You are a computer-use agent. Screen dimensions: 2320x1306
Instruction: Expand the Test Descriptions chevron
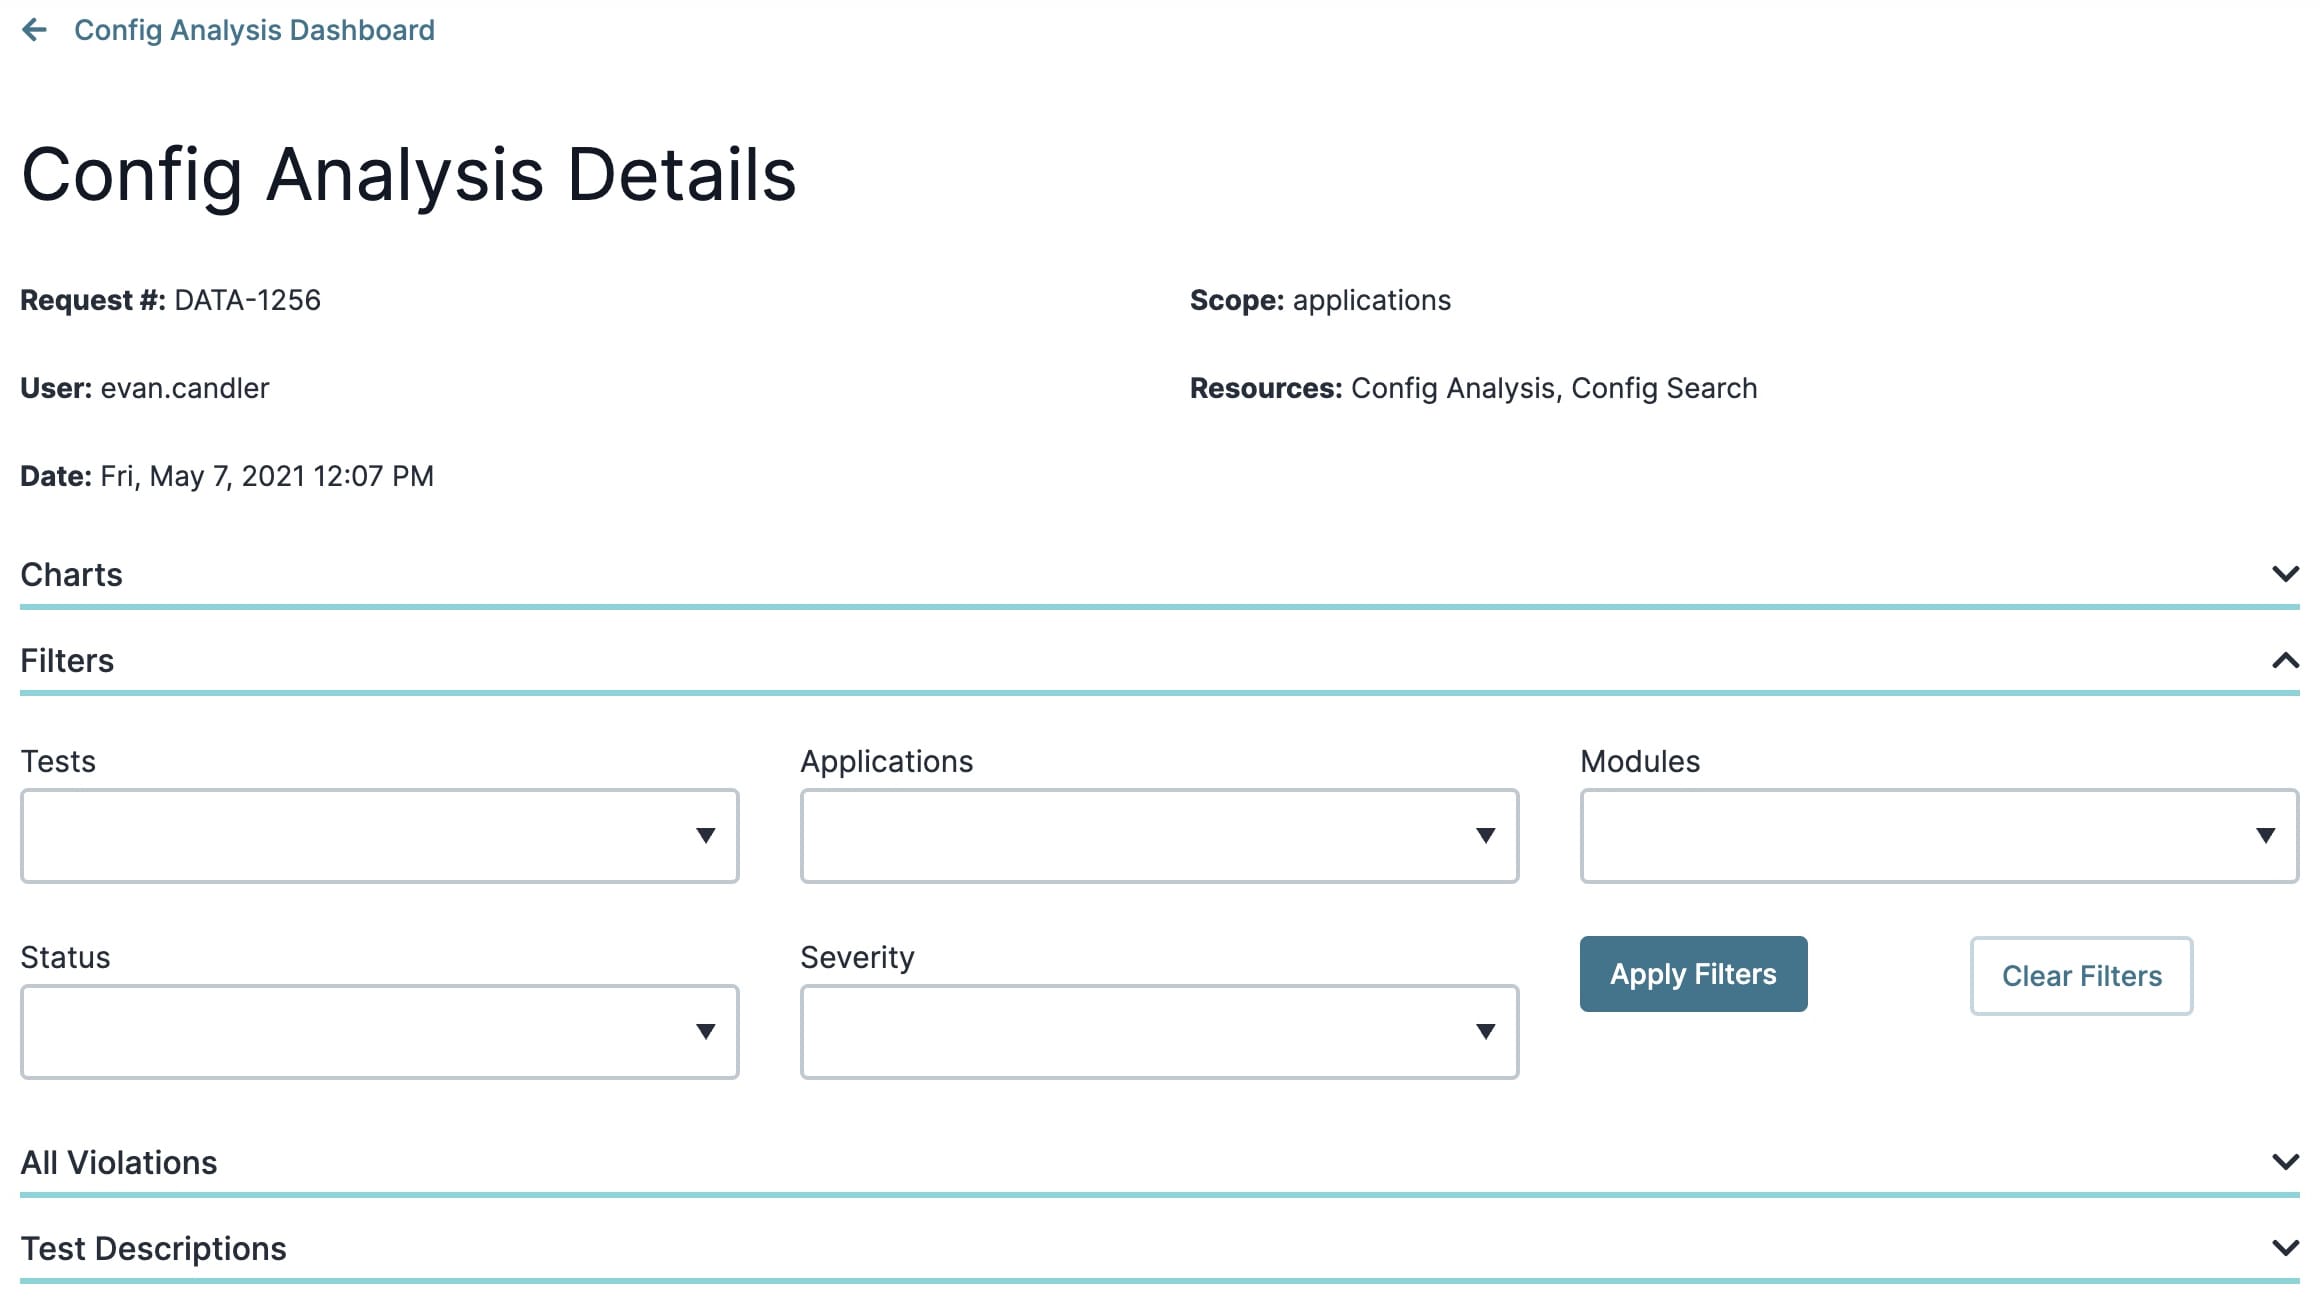(x=2285, y=1248)
